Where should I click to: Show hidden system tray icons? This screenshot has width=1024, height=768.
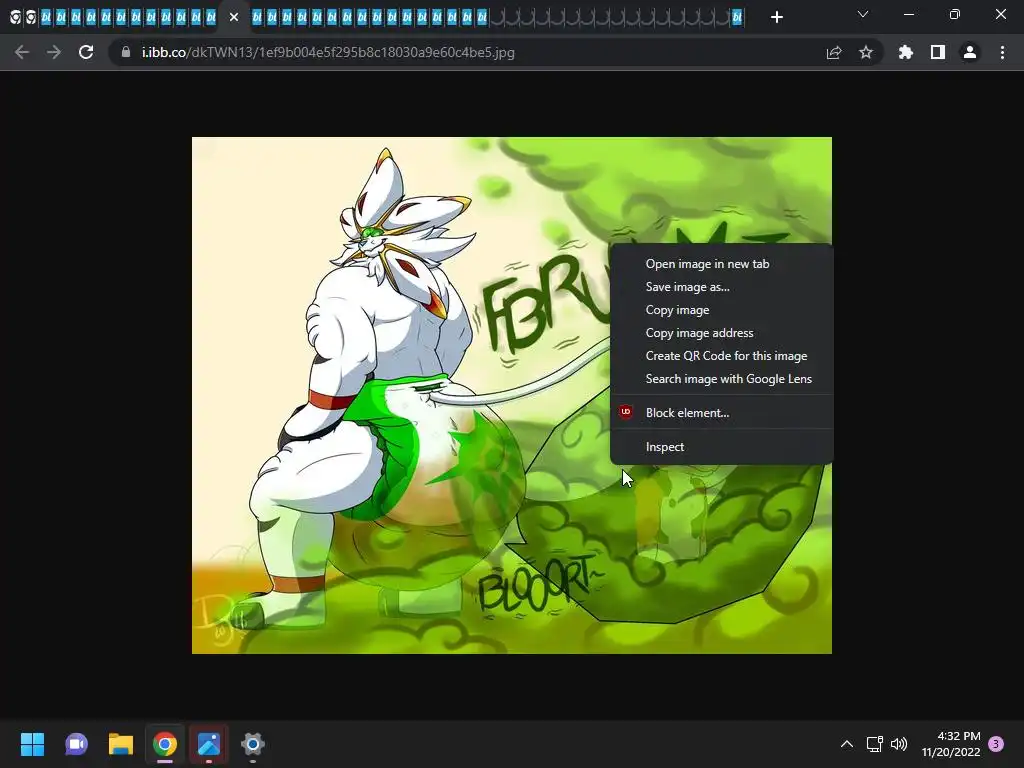846,744
